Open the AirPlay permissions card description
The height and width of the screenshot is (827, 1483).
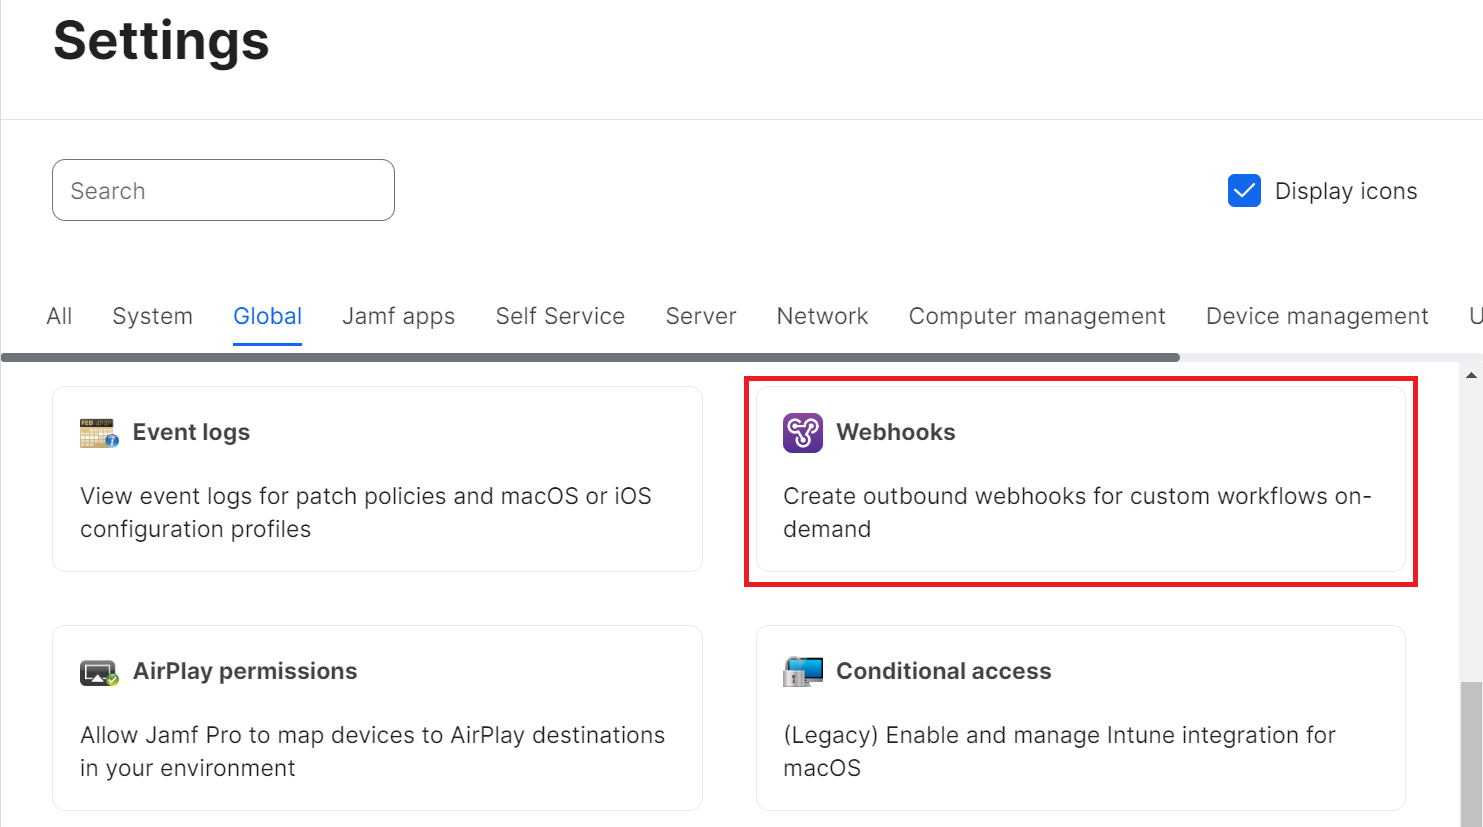pos(372,751)
